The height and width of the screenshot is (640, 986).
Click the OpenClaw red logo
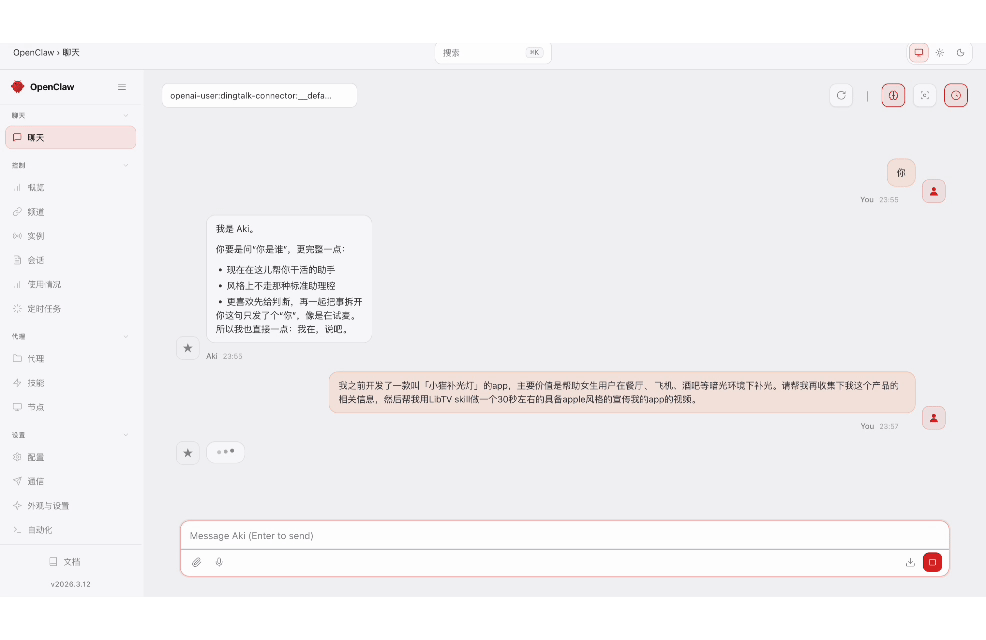tap(18, 87)
